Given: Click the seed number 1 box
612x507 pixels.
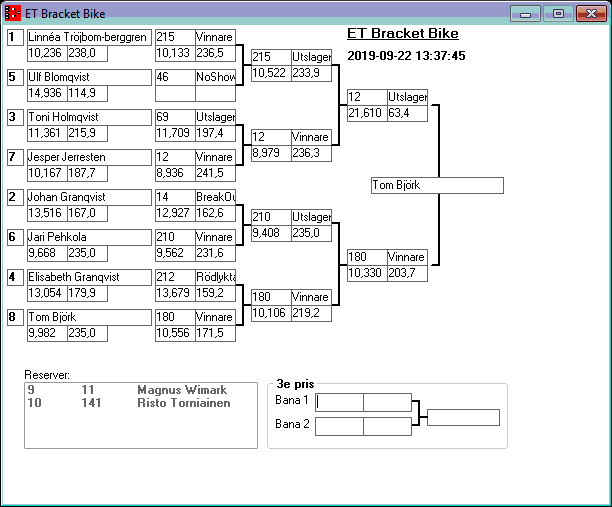Looking at the screenshot, I should click(14, 38).
